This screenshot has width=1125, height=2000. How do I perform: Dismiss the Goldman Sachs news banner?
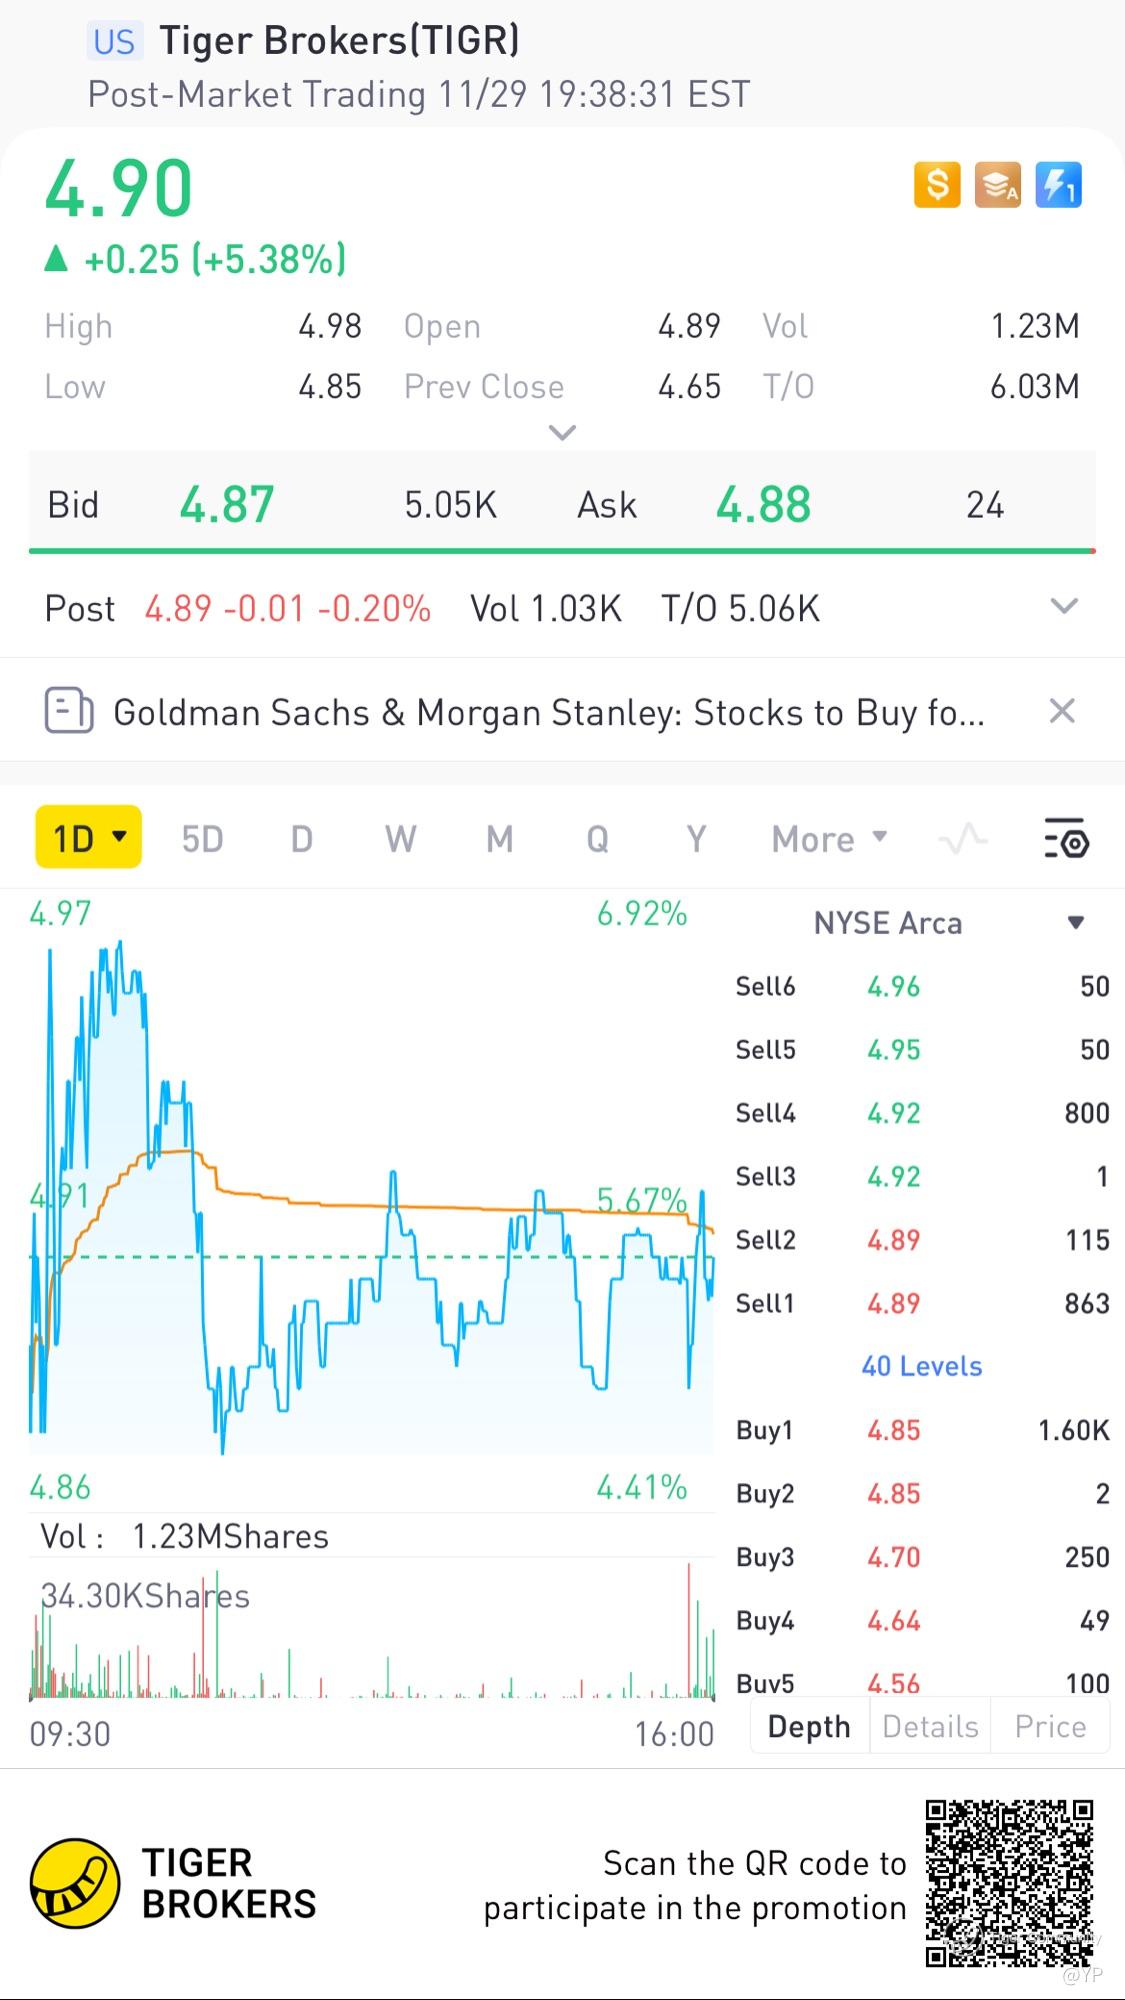[x=1062, y=711]
